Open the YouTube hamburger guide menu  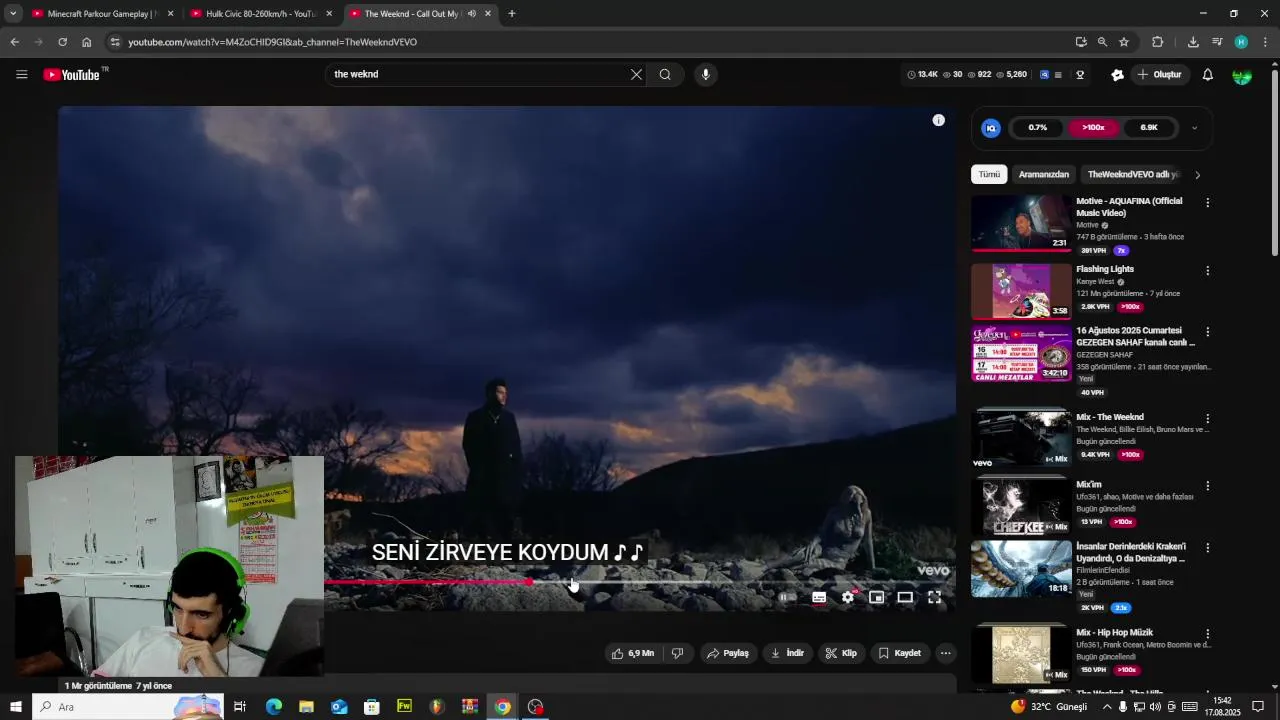click(22, 75)
